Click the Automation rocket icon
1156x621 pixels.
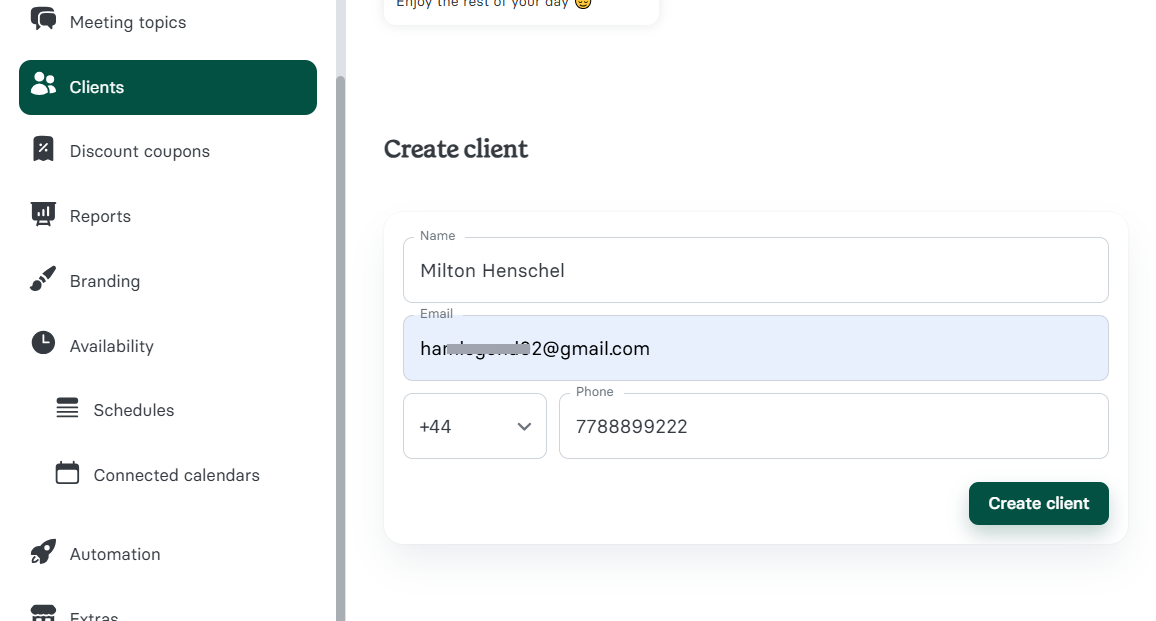point(43,553)
